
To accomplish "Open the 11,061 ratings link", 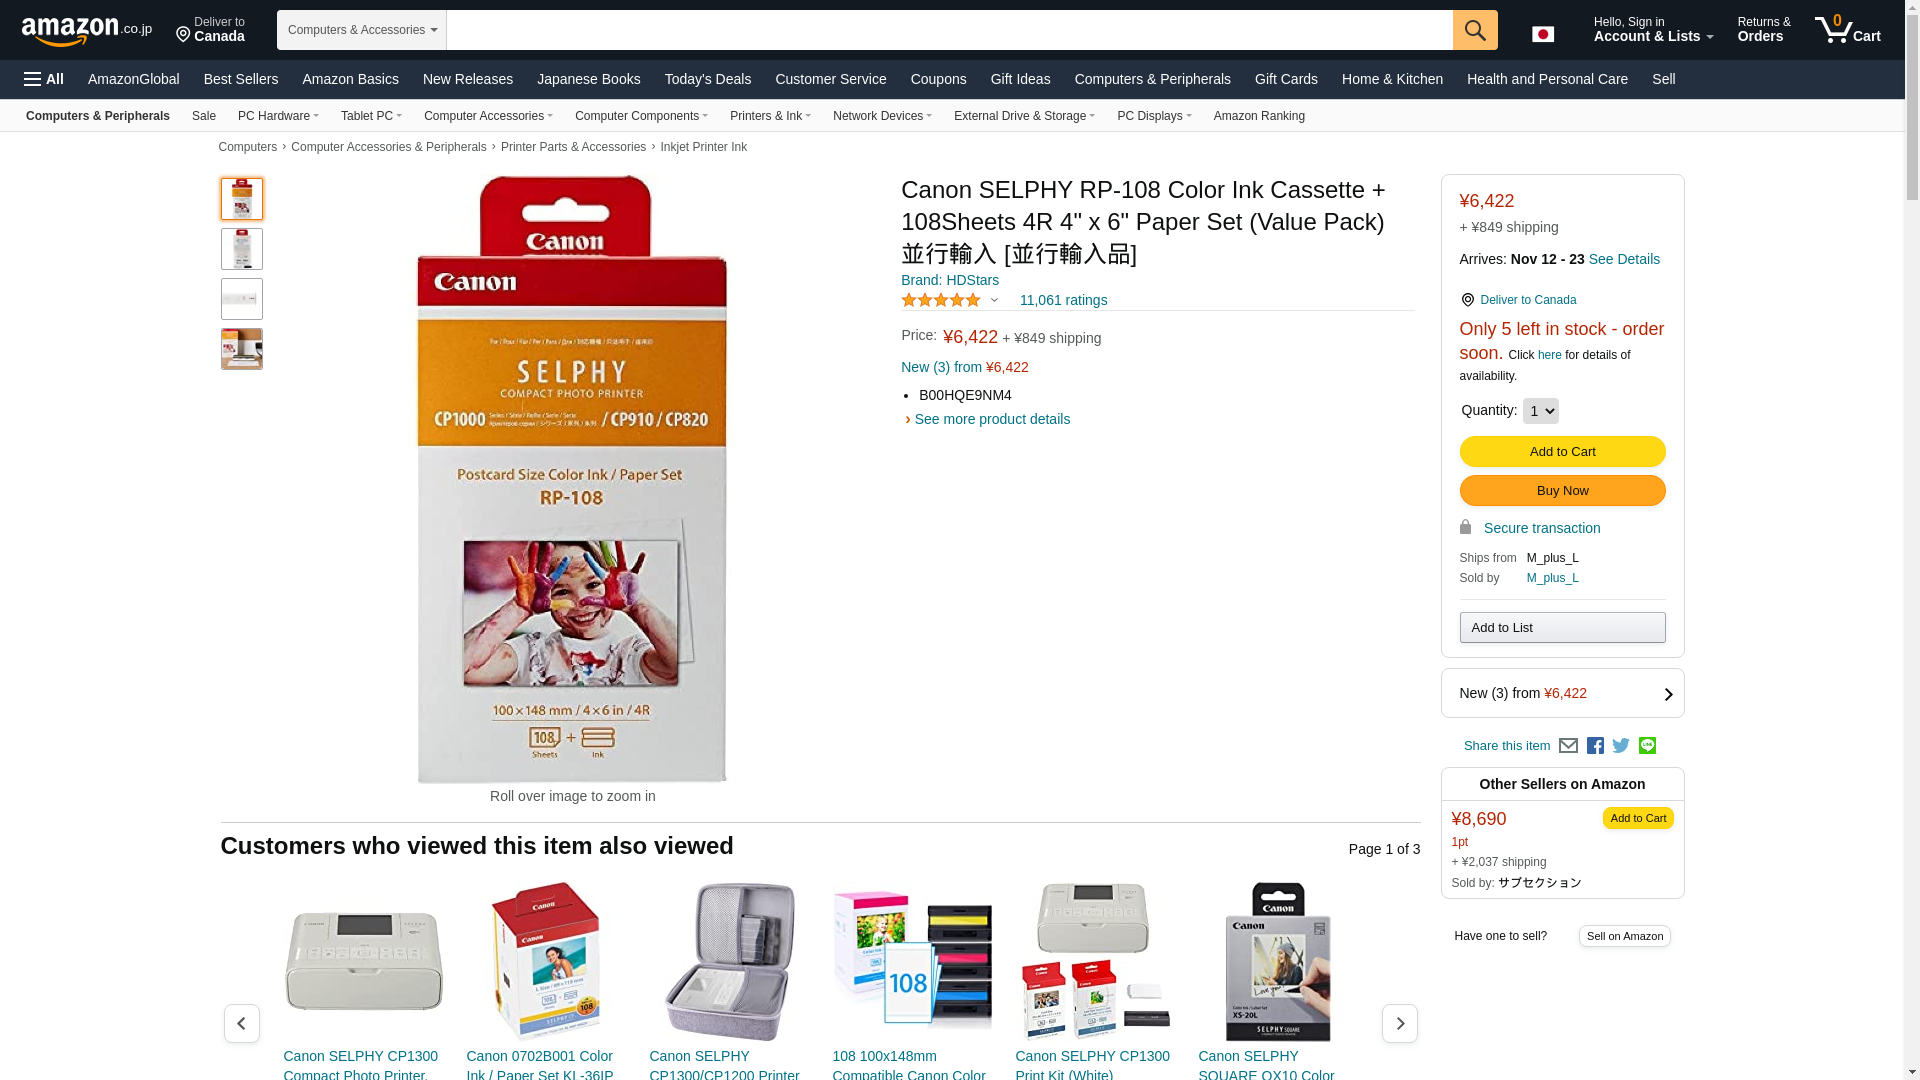I will [x=1063, y=300].
